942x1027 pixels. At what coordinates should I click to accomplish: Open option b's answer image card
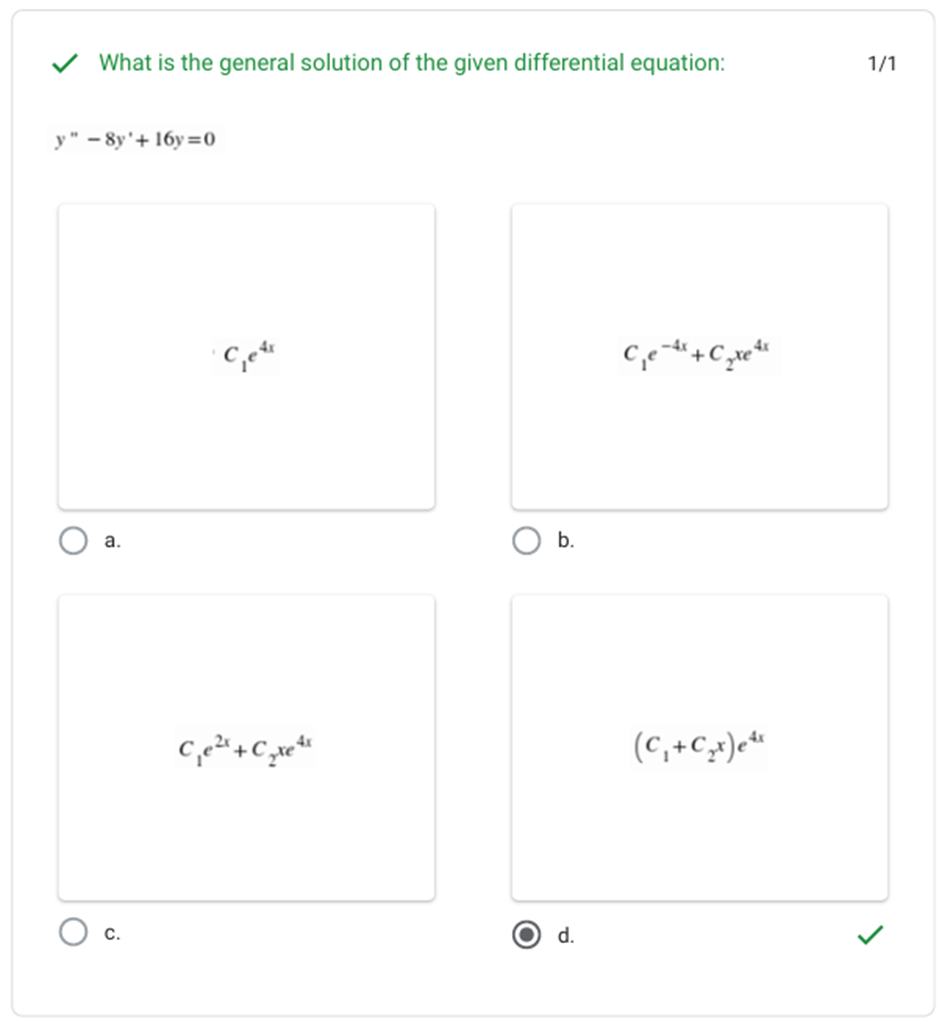[x=699, y=357]
